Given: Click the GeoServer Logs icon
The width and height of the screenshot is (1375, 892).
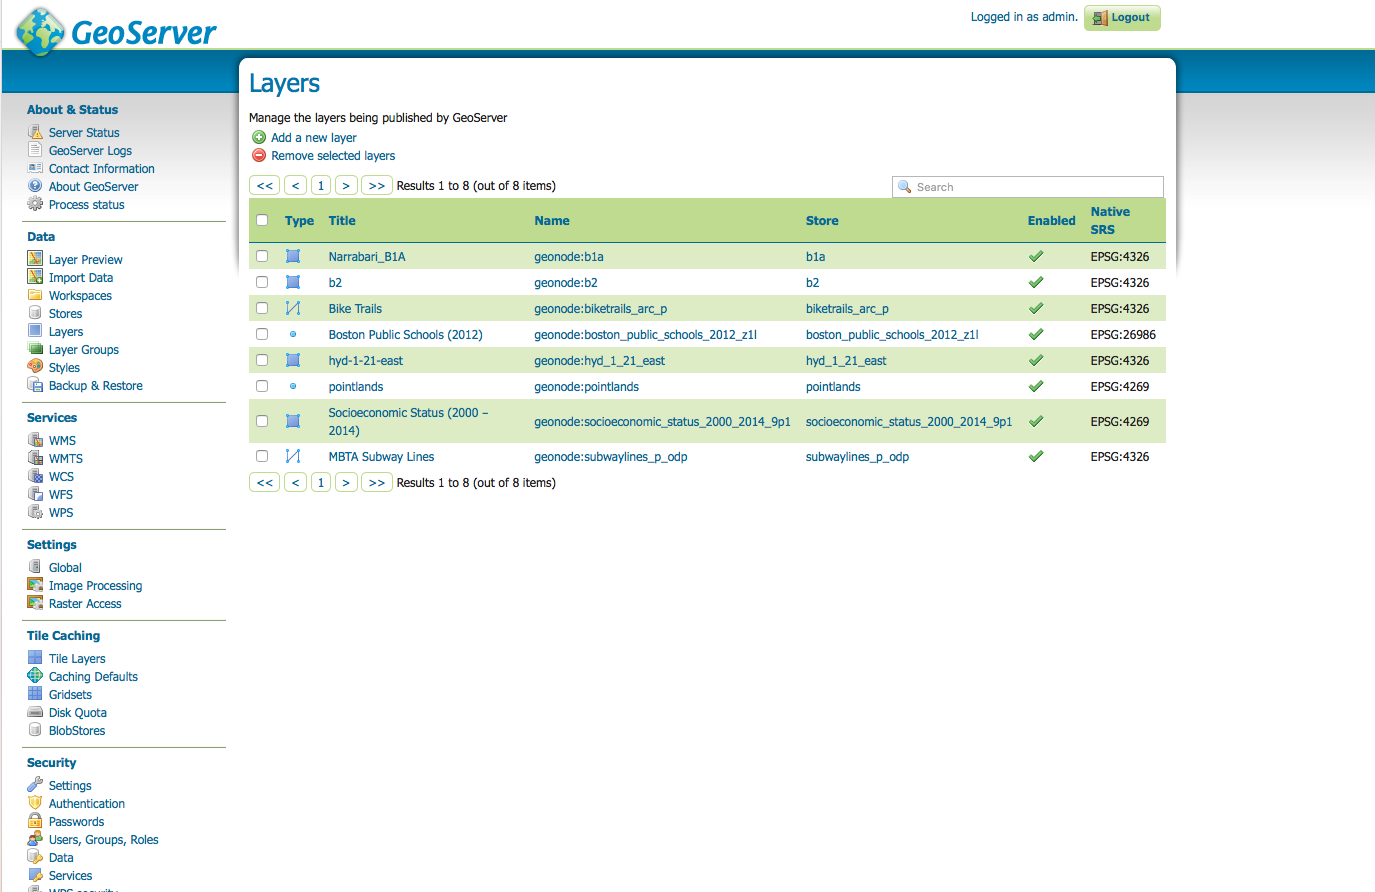Looking at the screenshot, I should 35,150.
